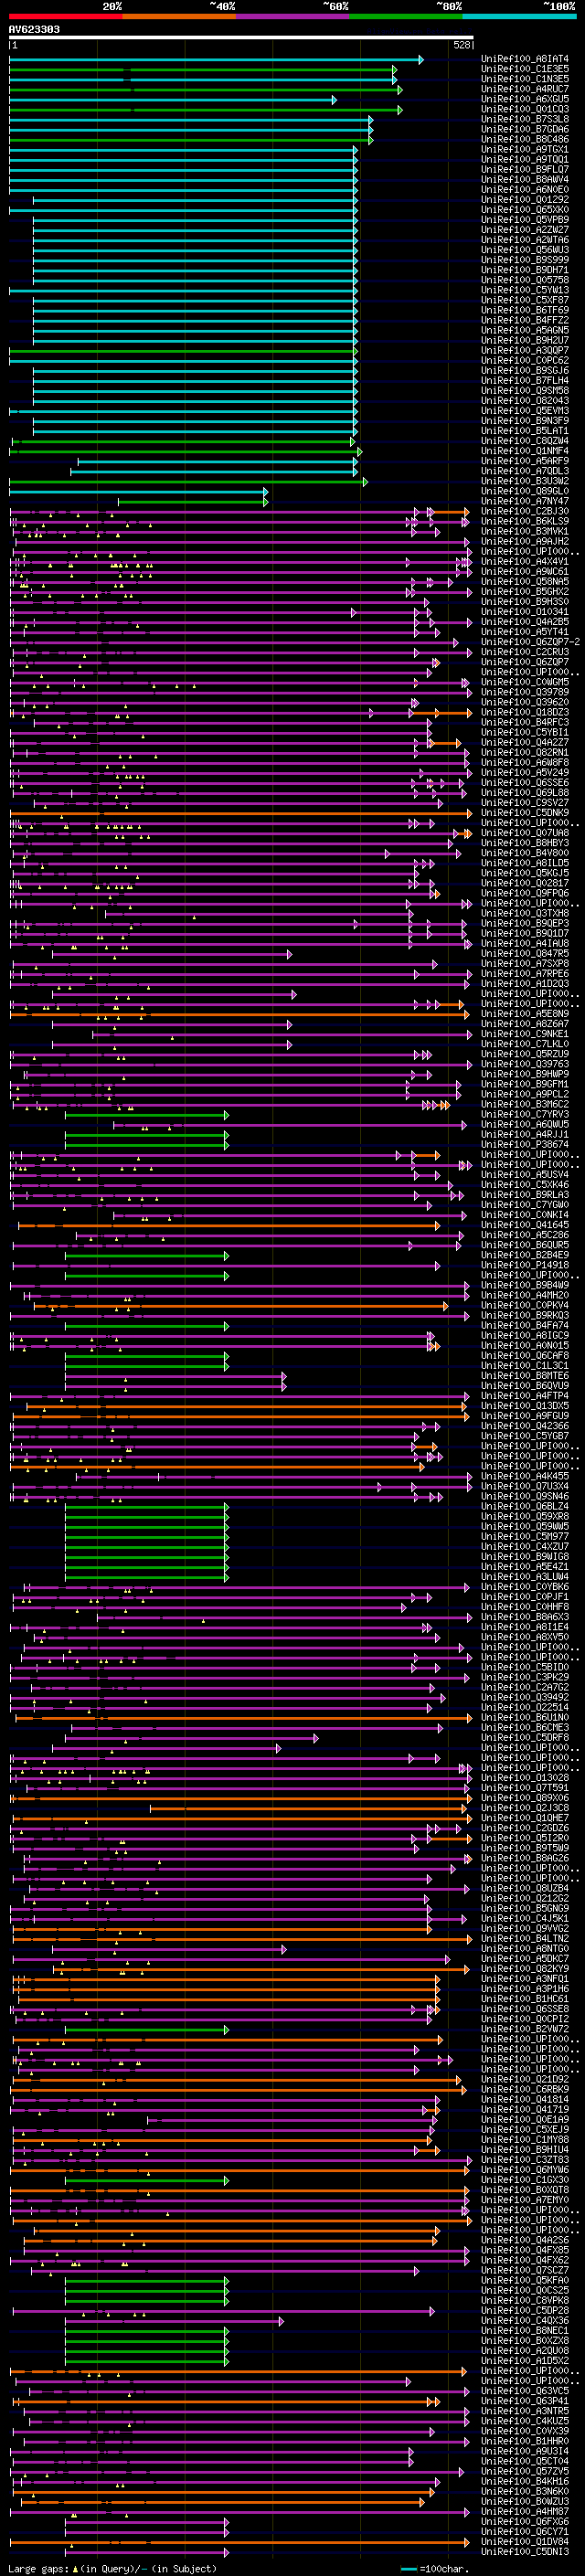Select hit UniRef100_Q01292

tap(524, 199)
